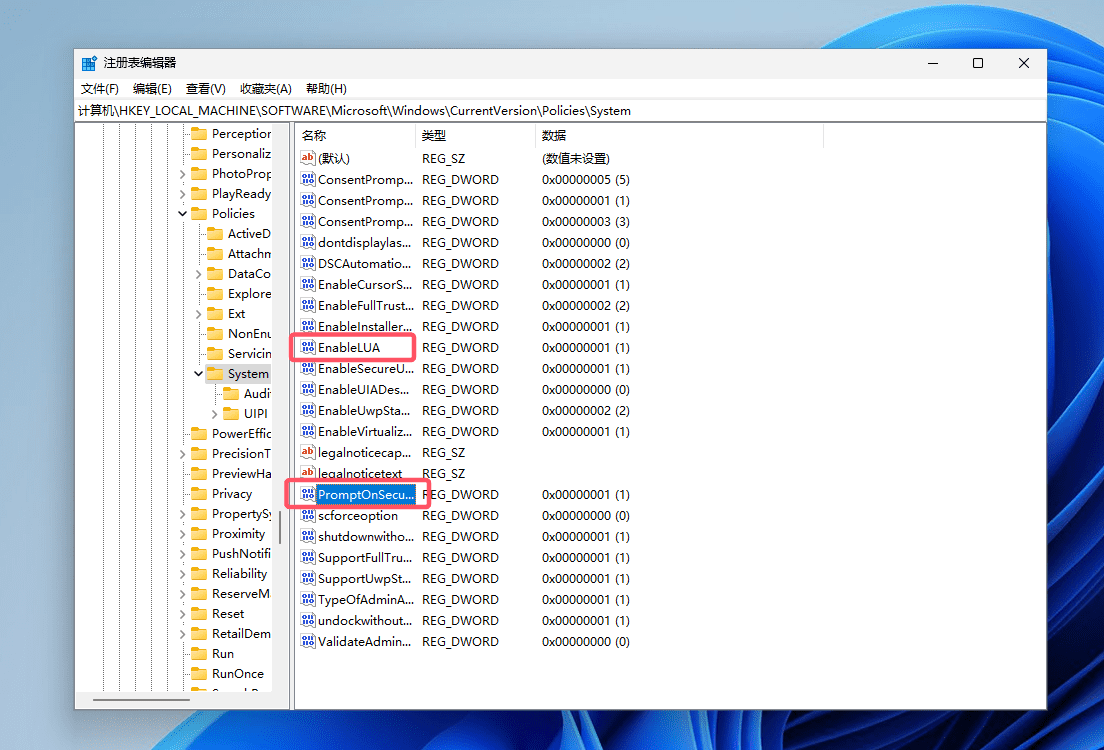Click the PromptOnSecu... DWORD icon
The width and height of the screenshot is (1104, 750).
pos(308,494)
